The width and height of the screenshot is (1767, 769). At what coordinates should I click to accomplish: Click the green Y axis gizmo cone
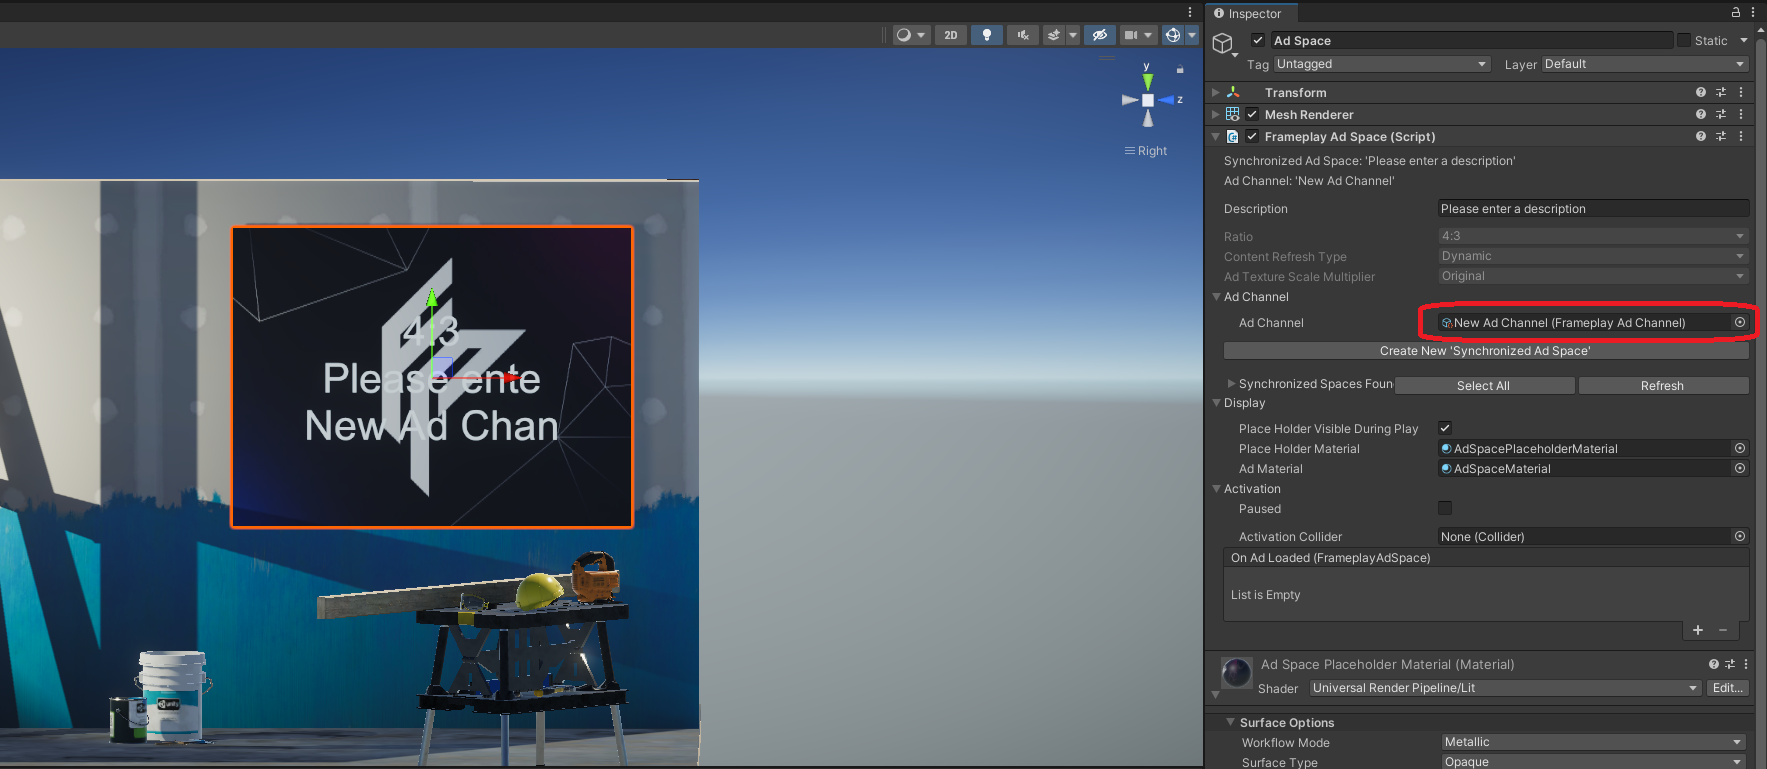point(1148,81)
